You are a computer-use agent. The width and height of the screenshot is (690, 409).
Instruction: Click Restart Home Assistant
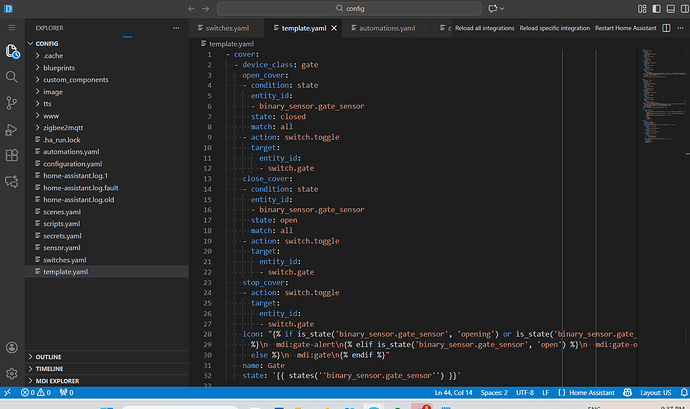coord(625,28)
